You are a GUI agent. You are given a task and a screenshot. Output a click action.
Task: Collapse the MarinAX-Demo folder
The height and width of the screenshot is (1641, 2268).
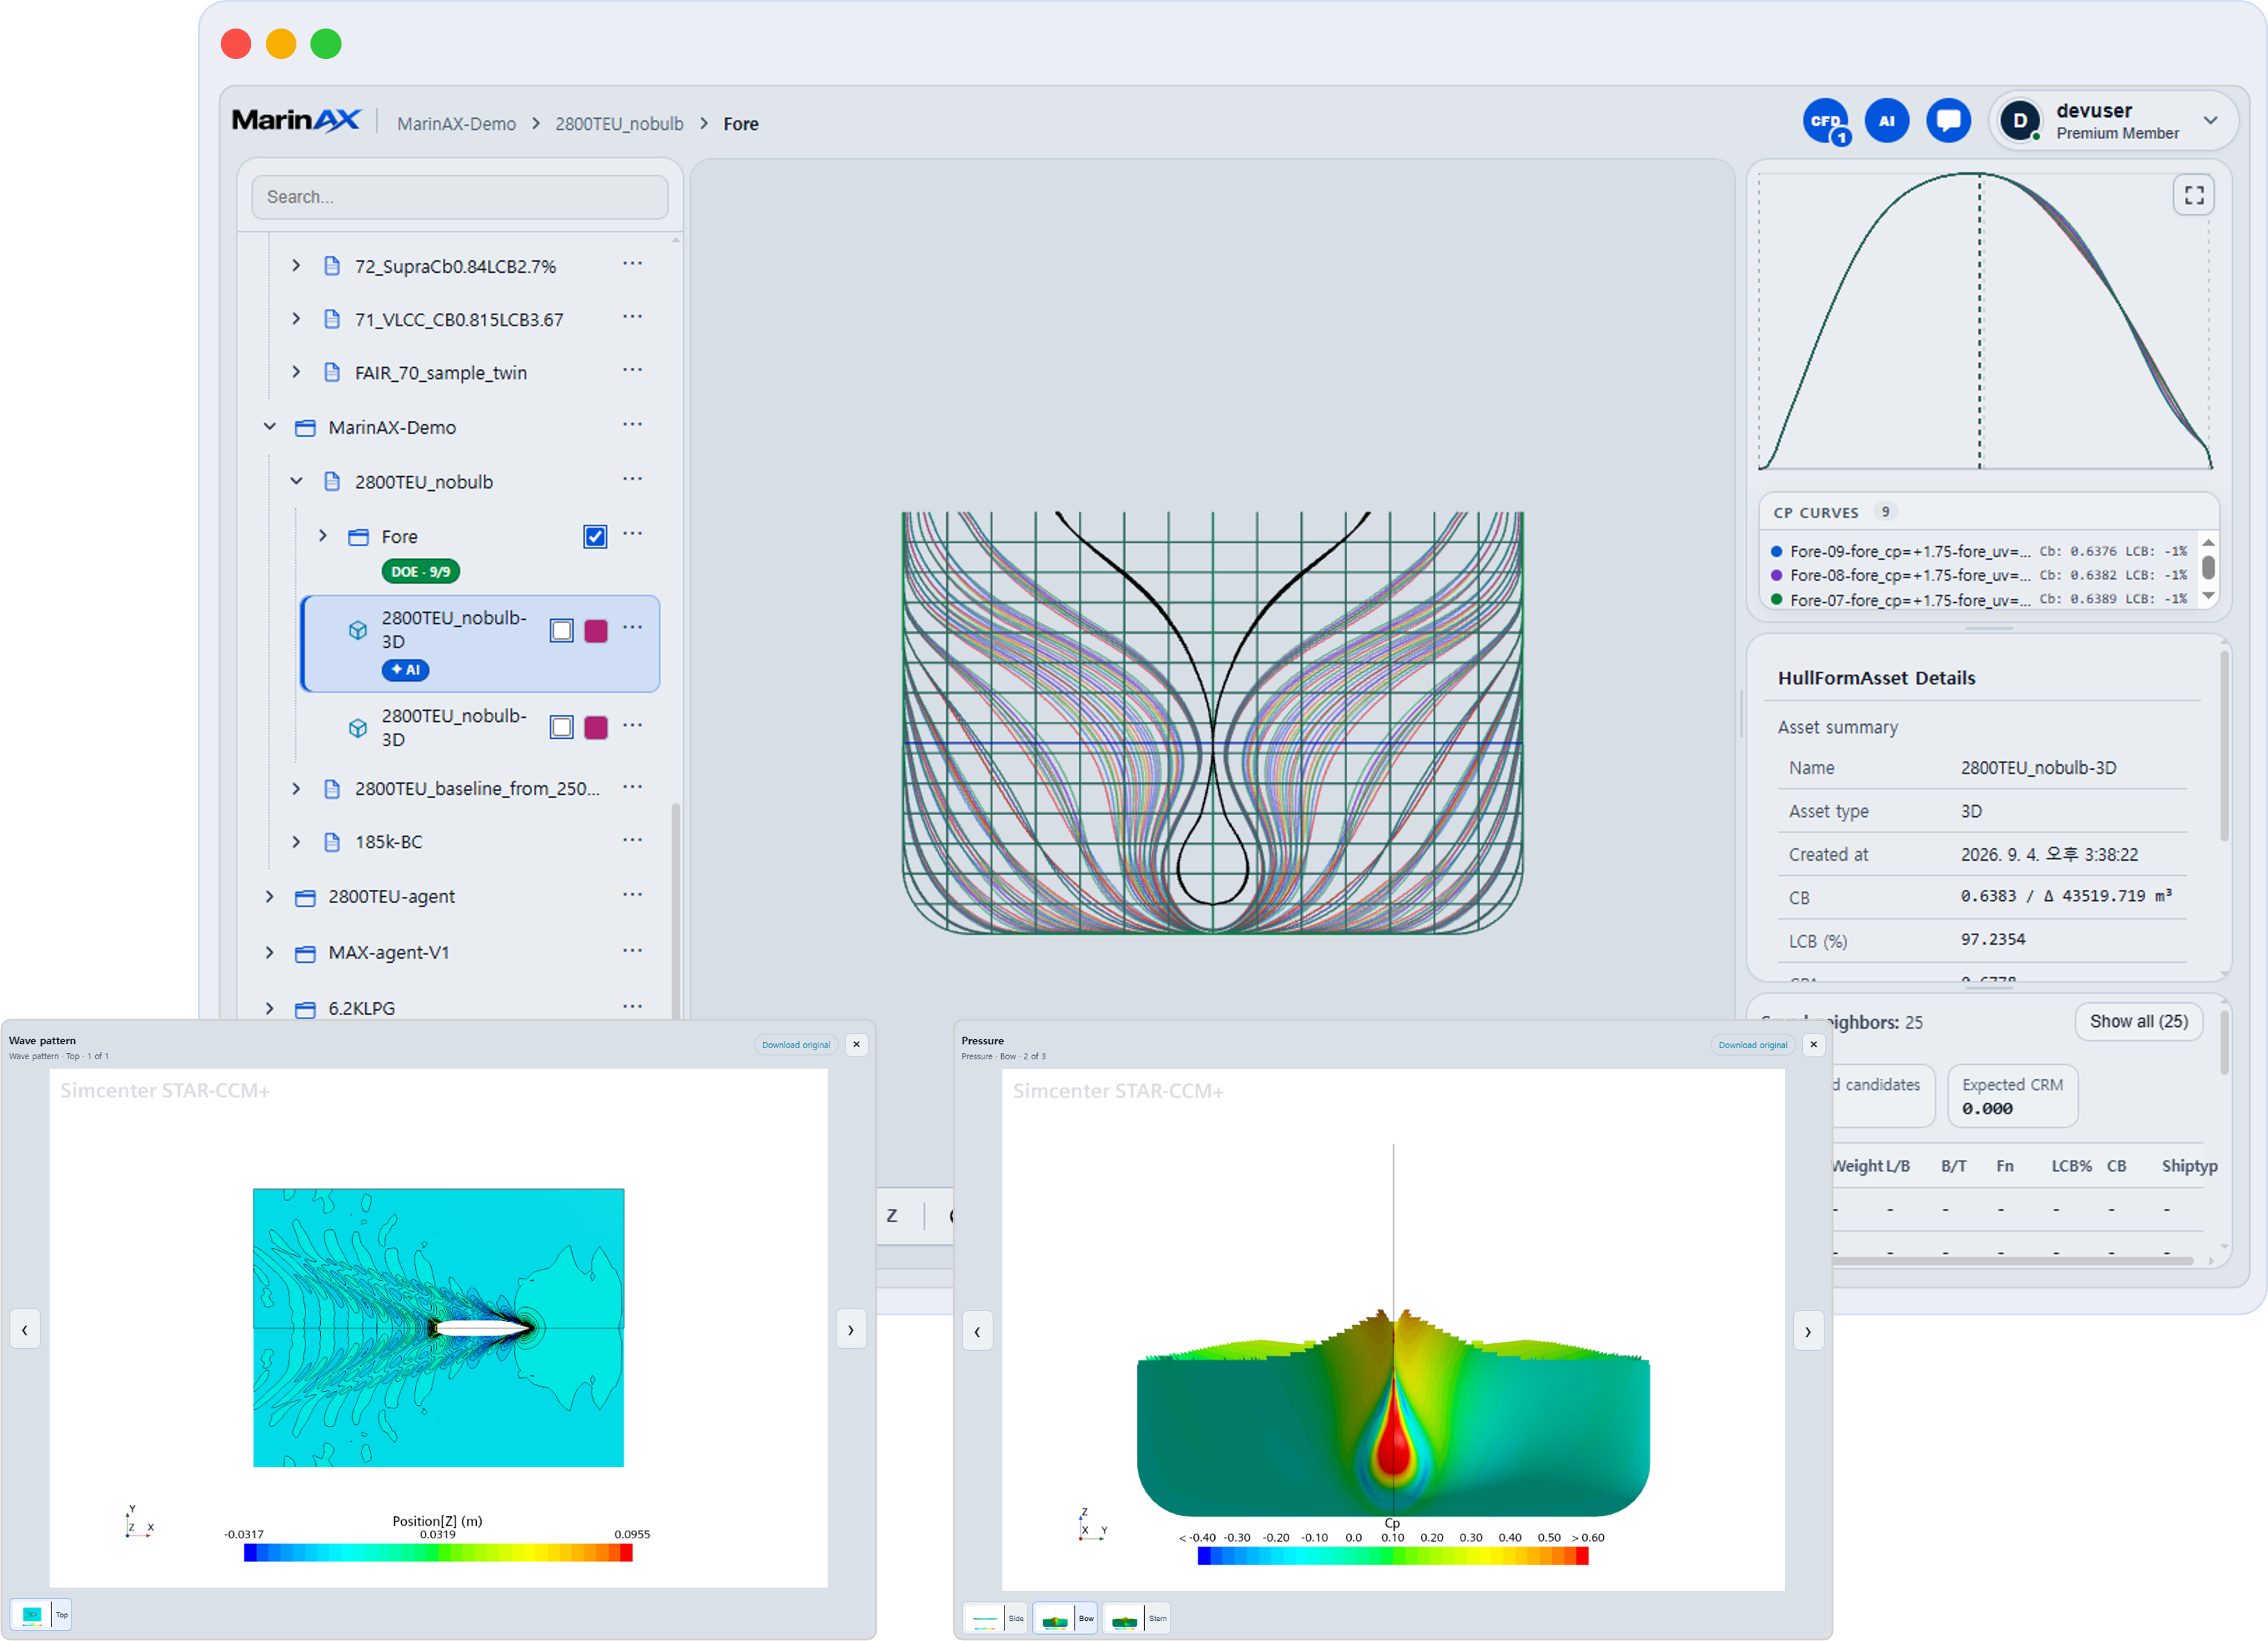pos(270,427)
